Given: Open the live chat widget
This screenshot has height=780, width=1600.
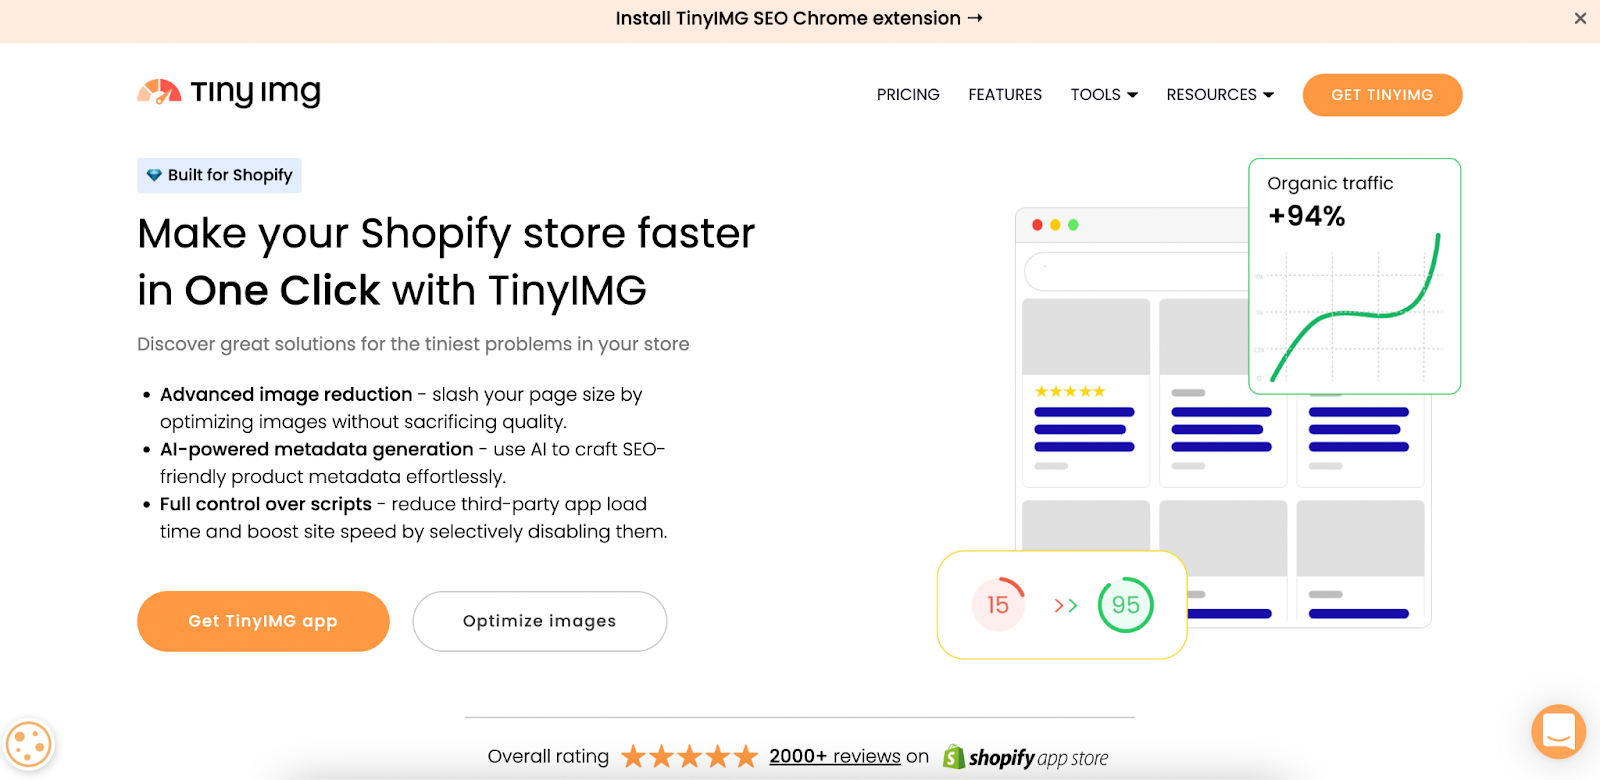Looking at the screenshot, I should [1558, 731].
